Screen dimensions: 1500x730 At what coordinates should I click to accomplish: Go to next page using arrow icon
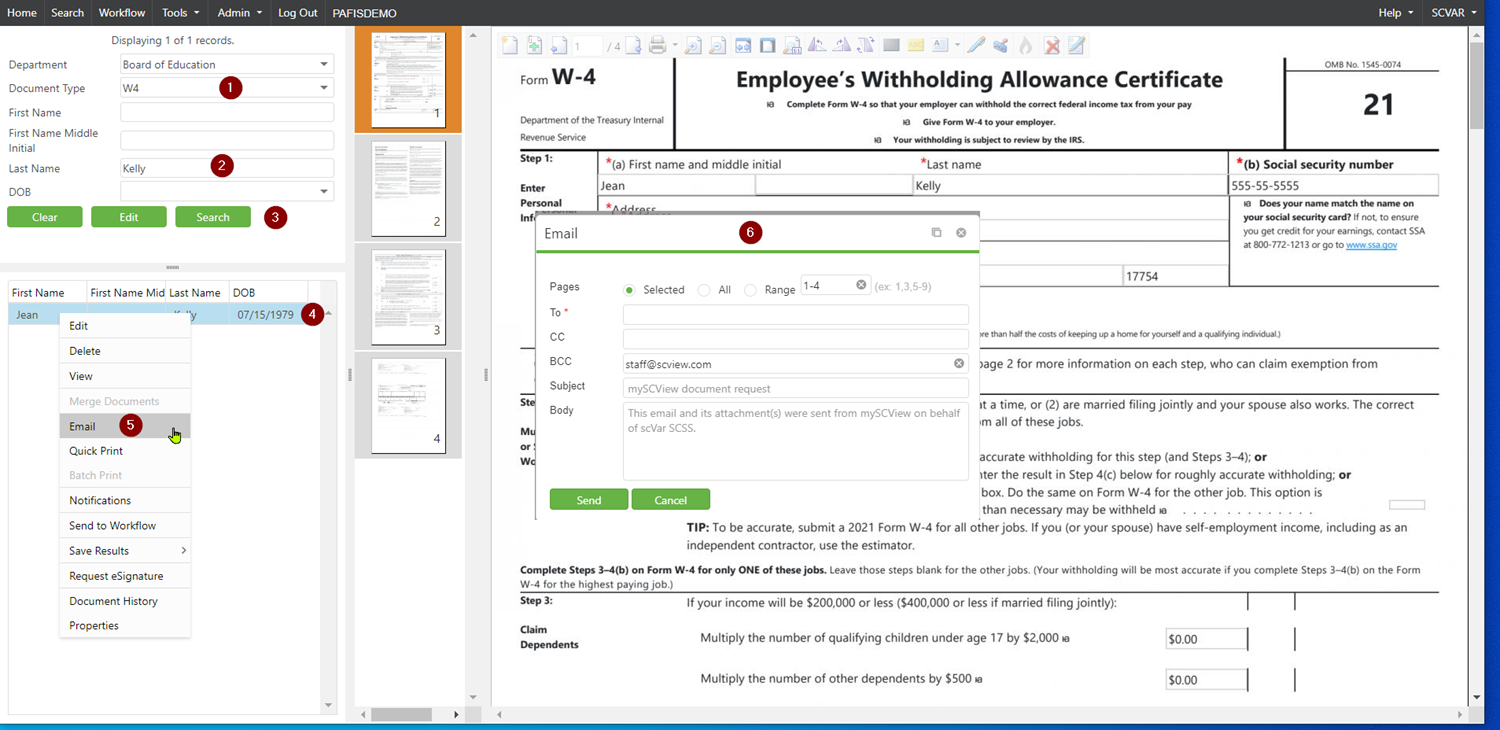click(x=633, y=46)
